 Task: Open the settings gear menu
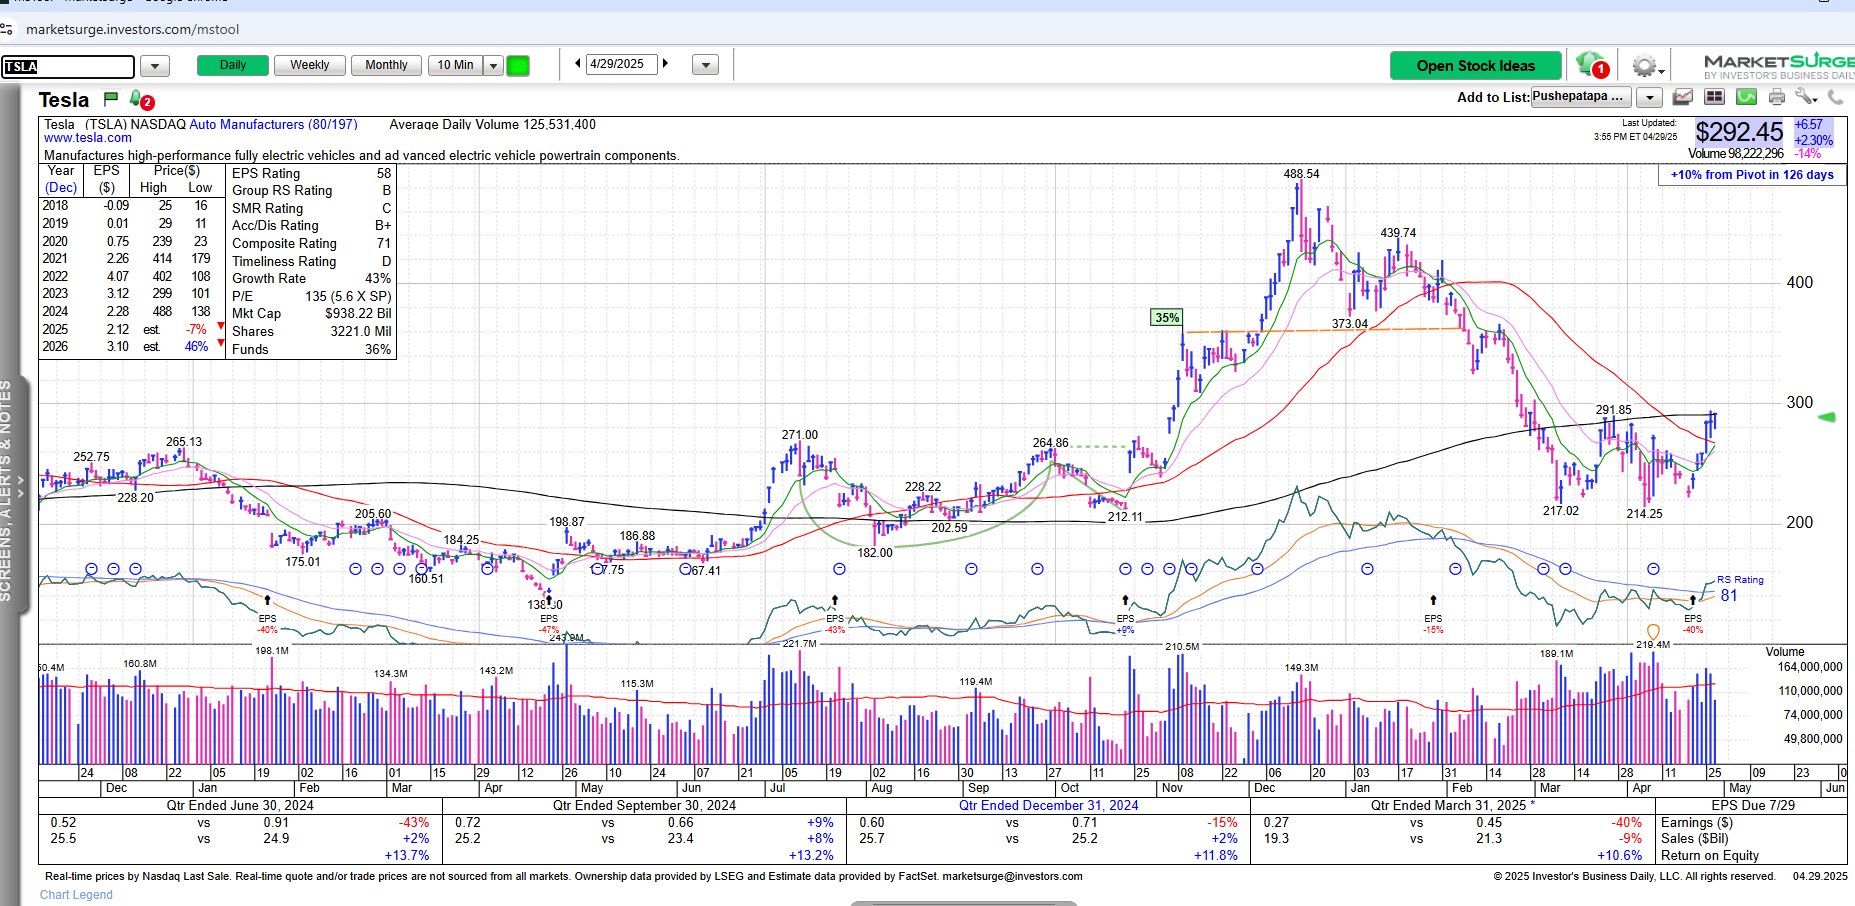click(x=1644, y=67)
